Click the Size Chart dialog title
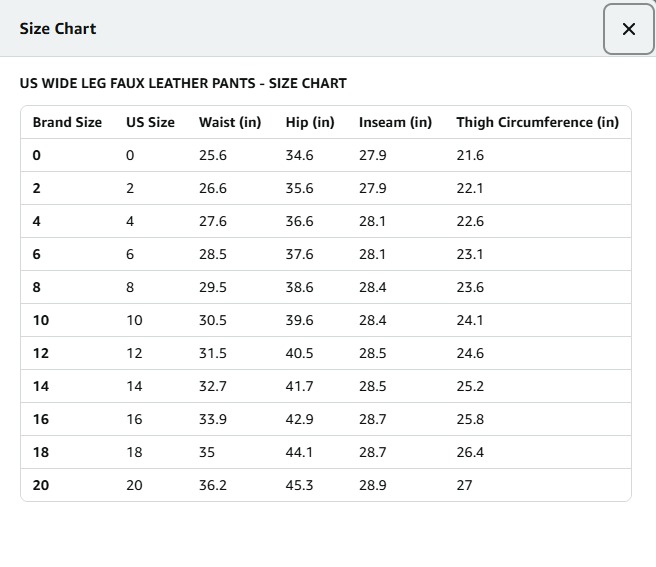656x567 pixels. (x=58, y=28)
